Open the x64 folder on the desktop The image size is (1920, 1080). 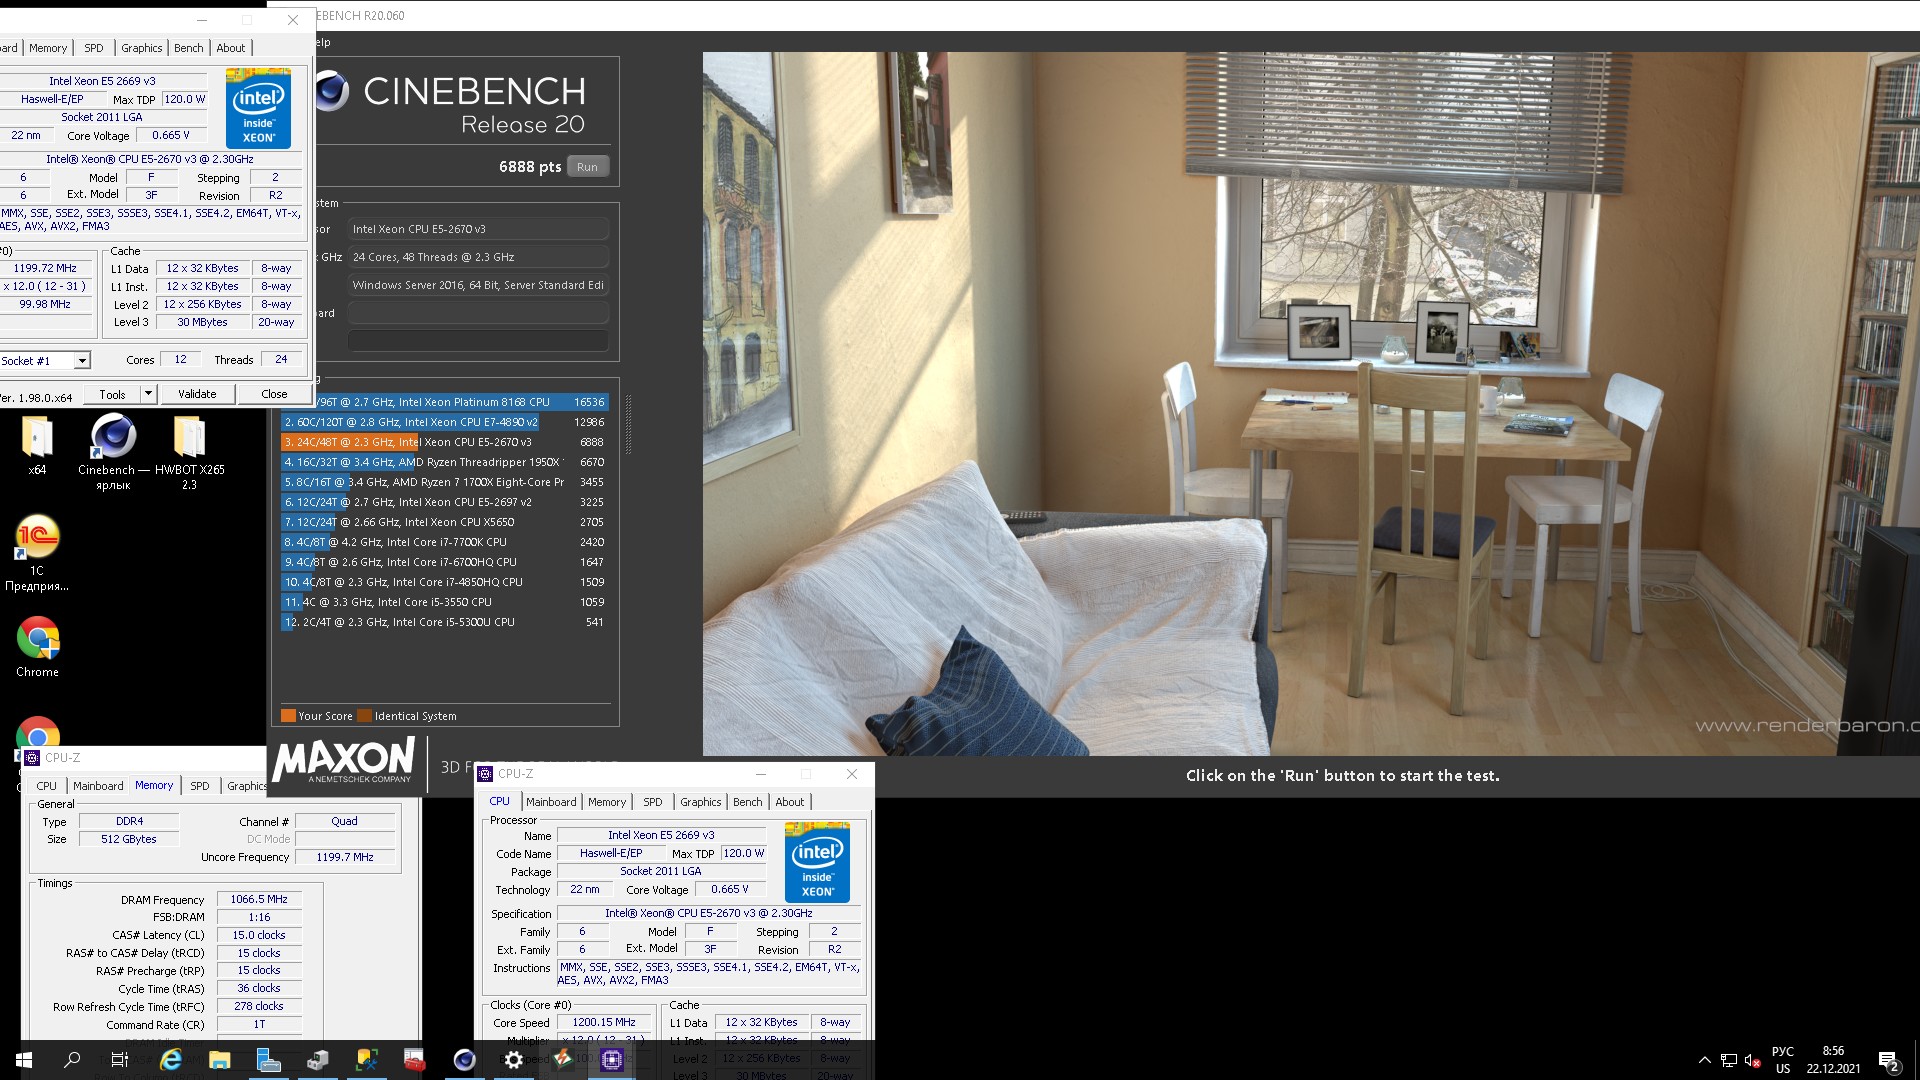(x=37, y=446)
